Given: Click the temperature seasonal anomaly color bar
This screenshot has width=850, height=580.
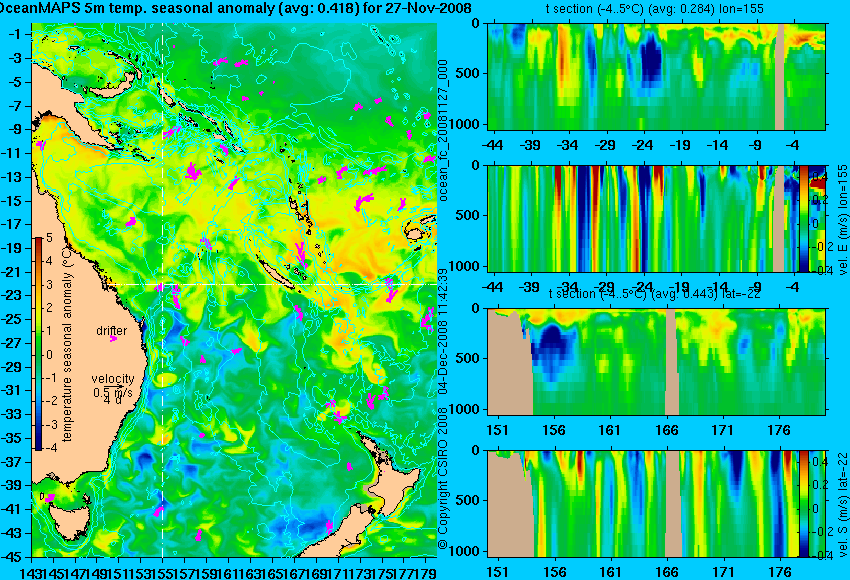Looking at the screenshot, I should tap(38, 344).
